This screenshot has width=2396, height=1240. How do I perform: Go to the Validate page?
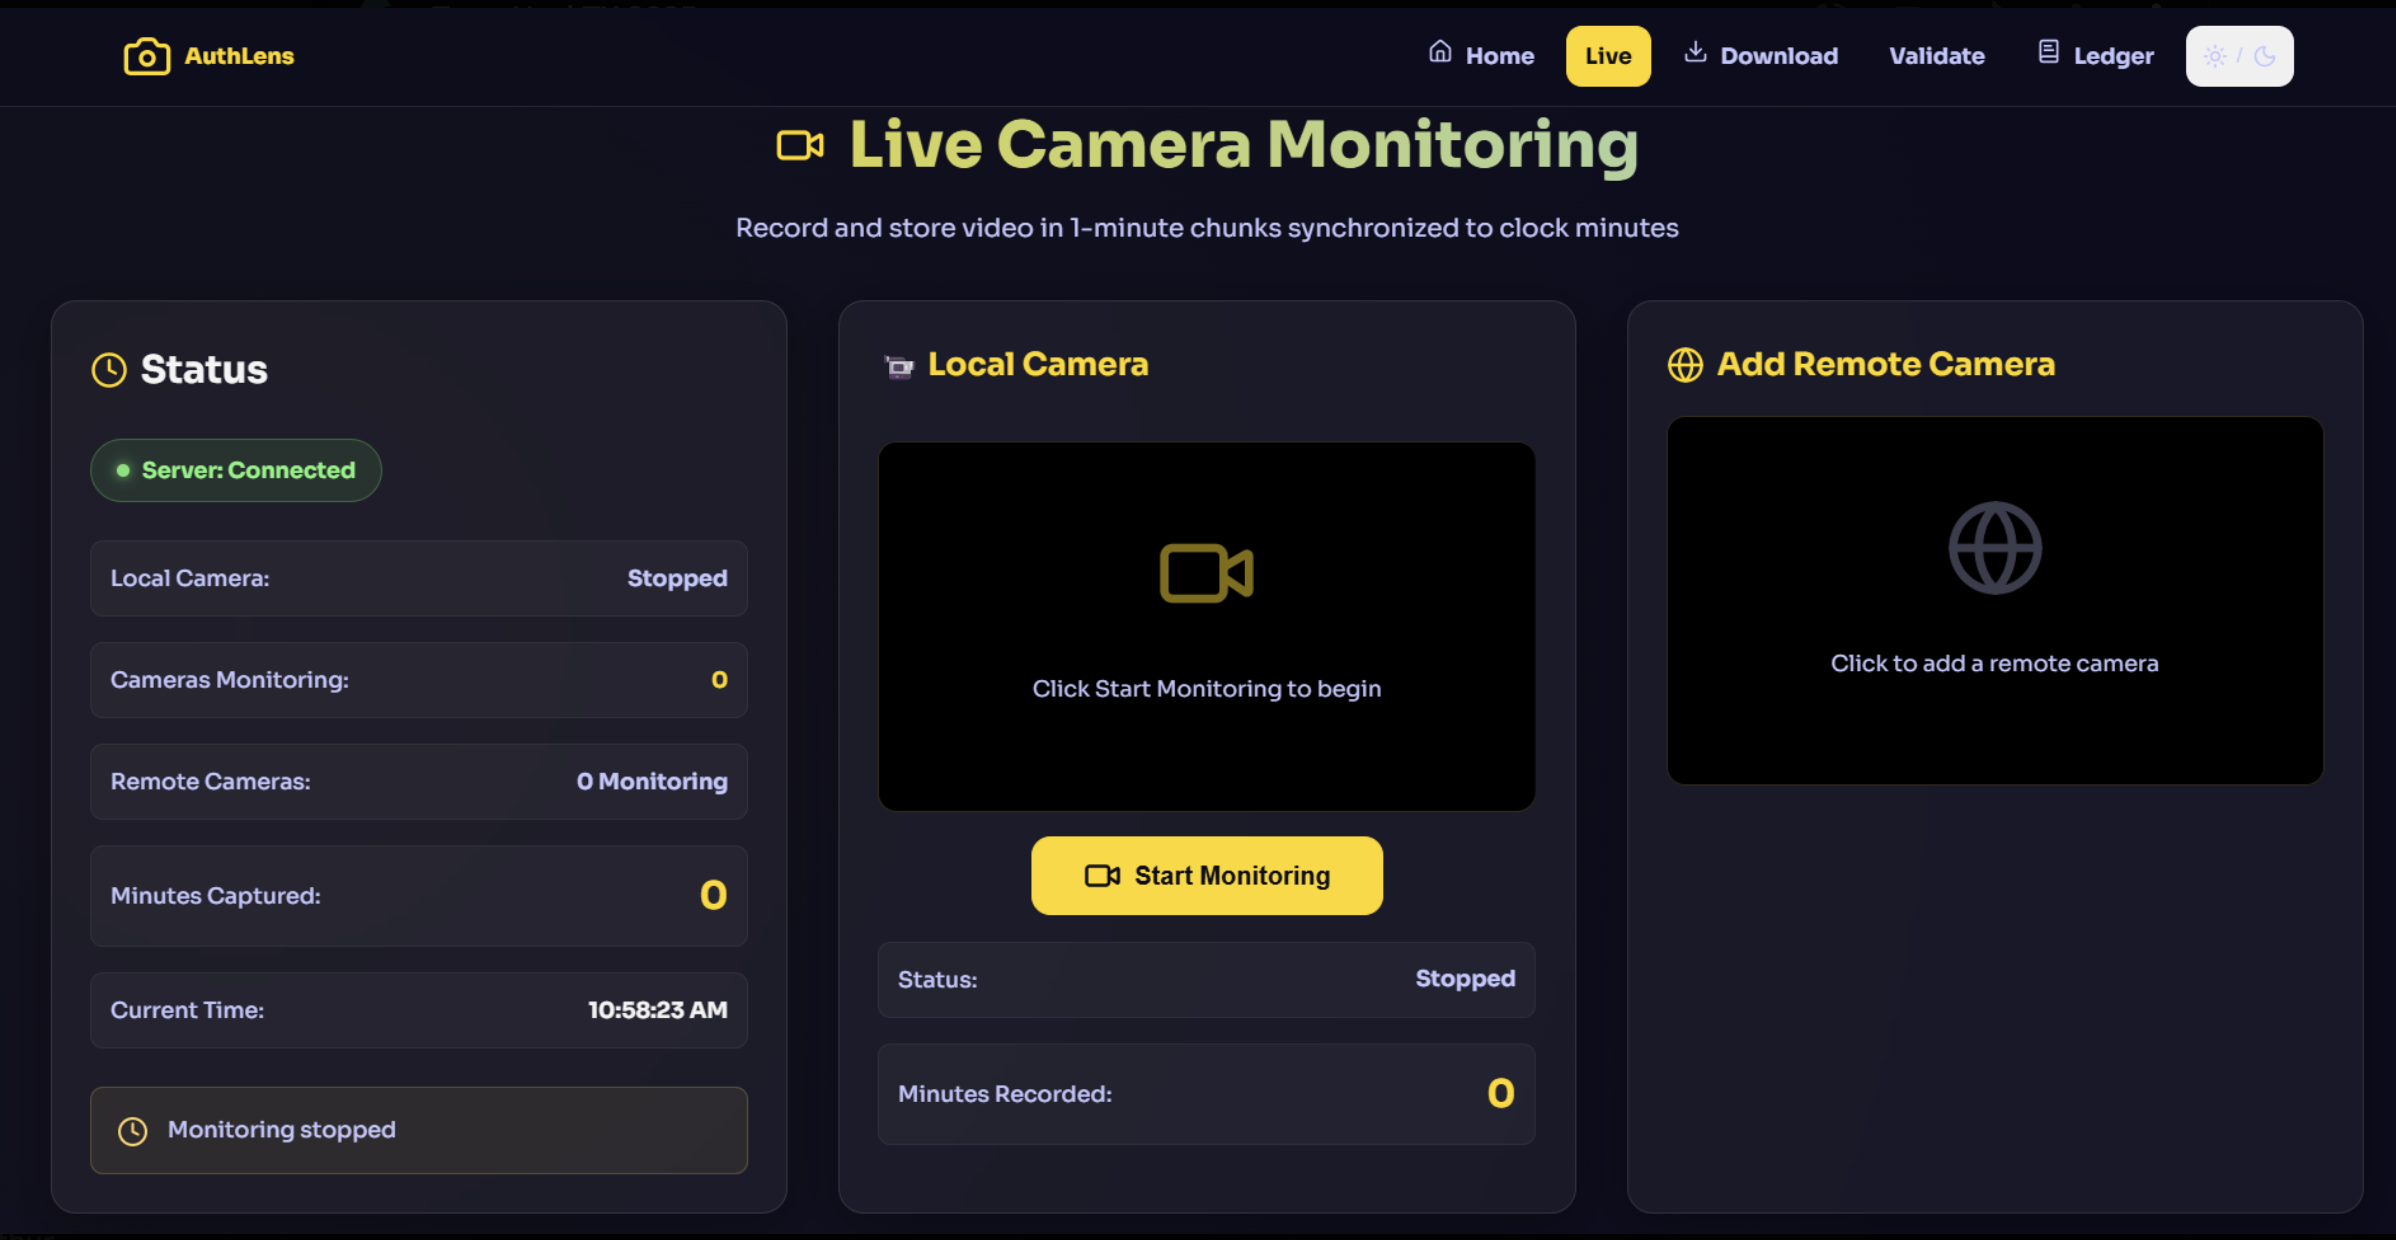1936,56
